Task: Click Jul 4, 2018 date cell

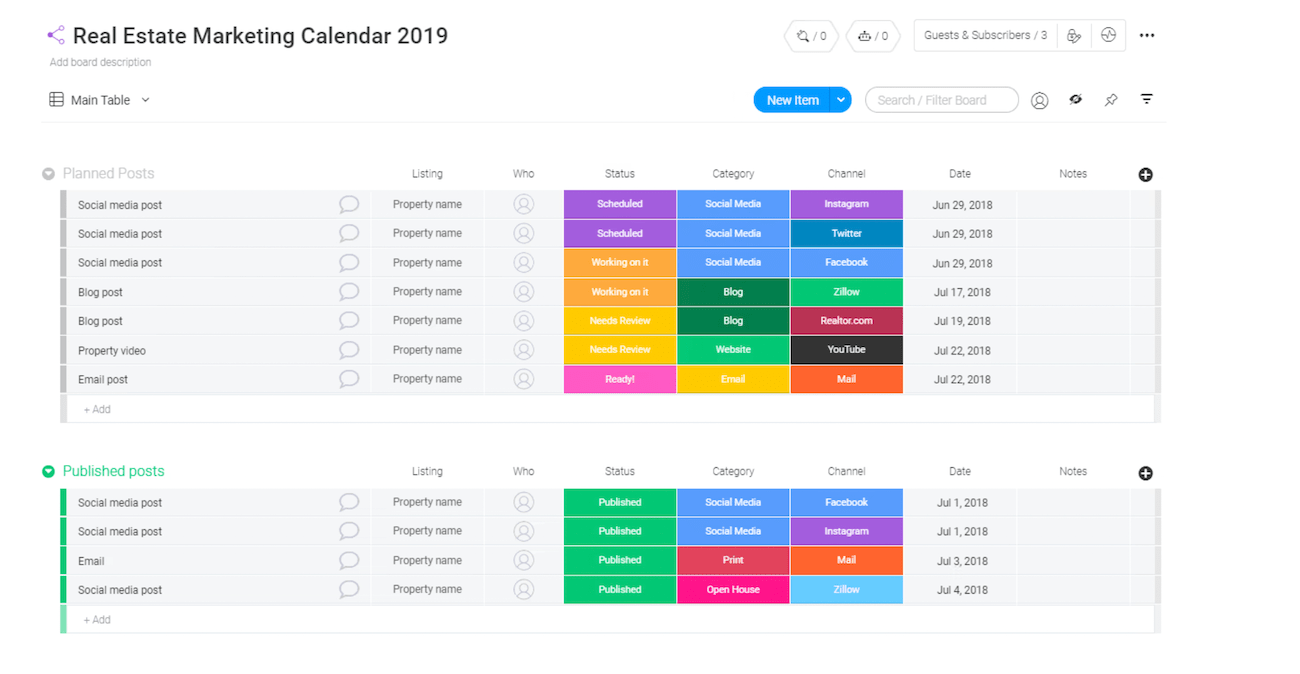Action: [x=962, y=589]
